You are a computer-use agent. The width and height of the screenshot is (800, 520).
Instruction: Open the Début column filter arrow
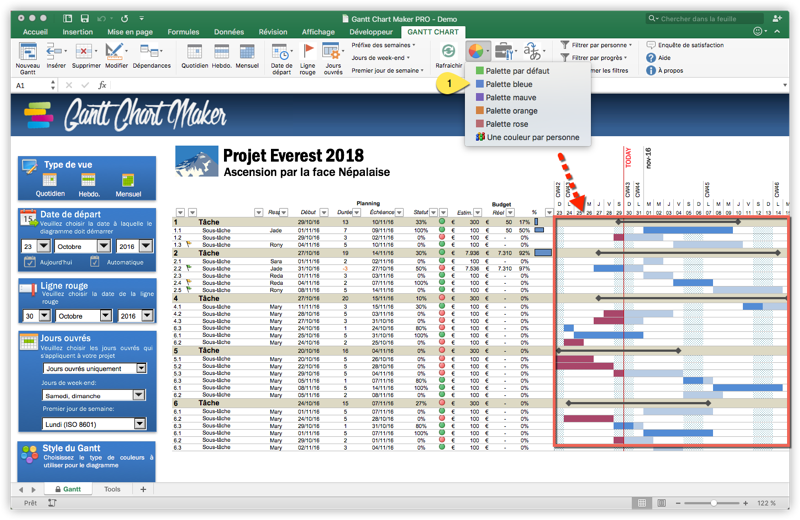click(x=324, y=212)
